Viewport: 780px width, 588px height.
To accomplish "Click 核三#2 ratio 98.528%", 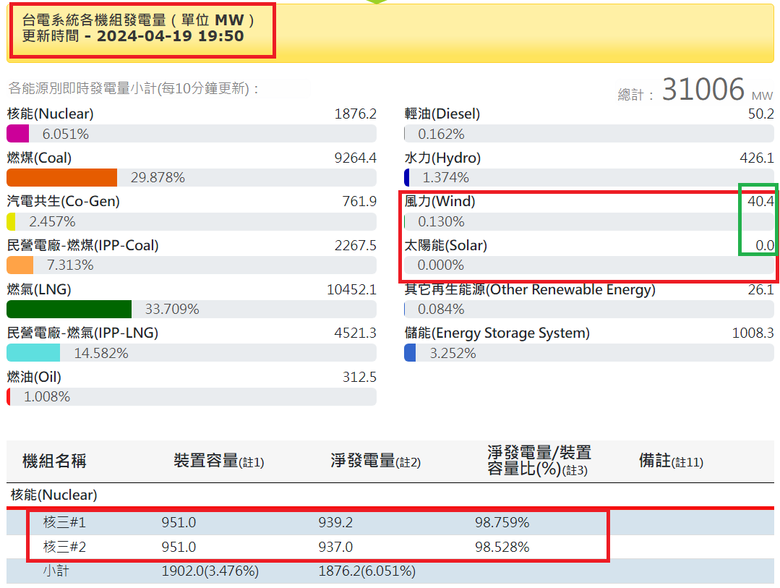I will pos(502,547).
